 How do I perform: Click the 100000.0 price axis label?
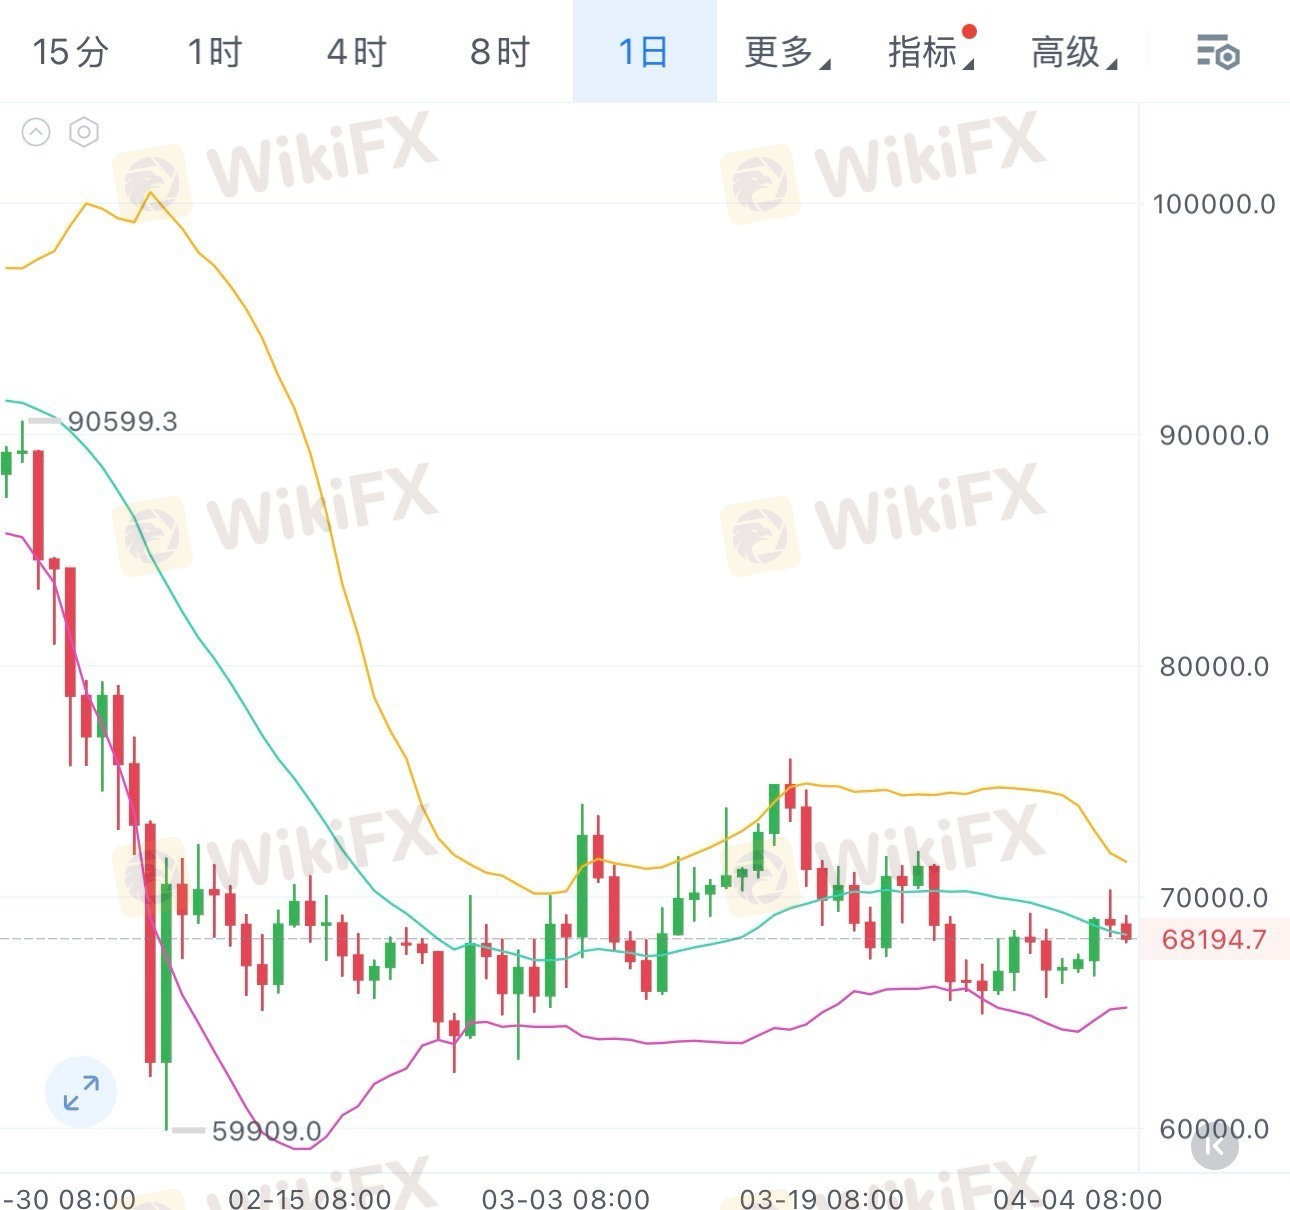[x=1214, y=204]
